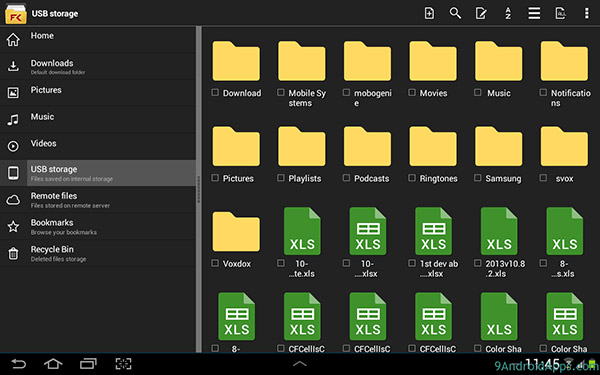Open Pictures category in the sidebar
The height and width of the screenshot is (375, 600).
tap(98, 93)
